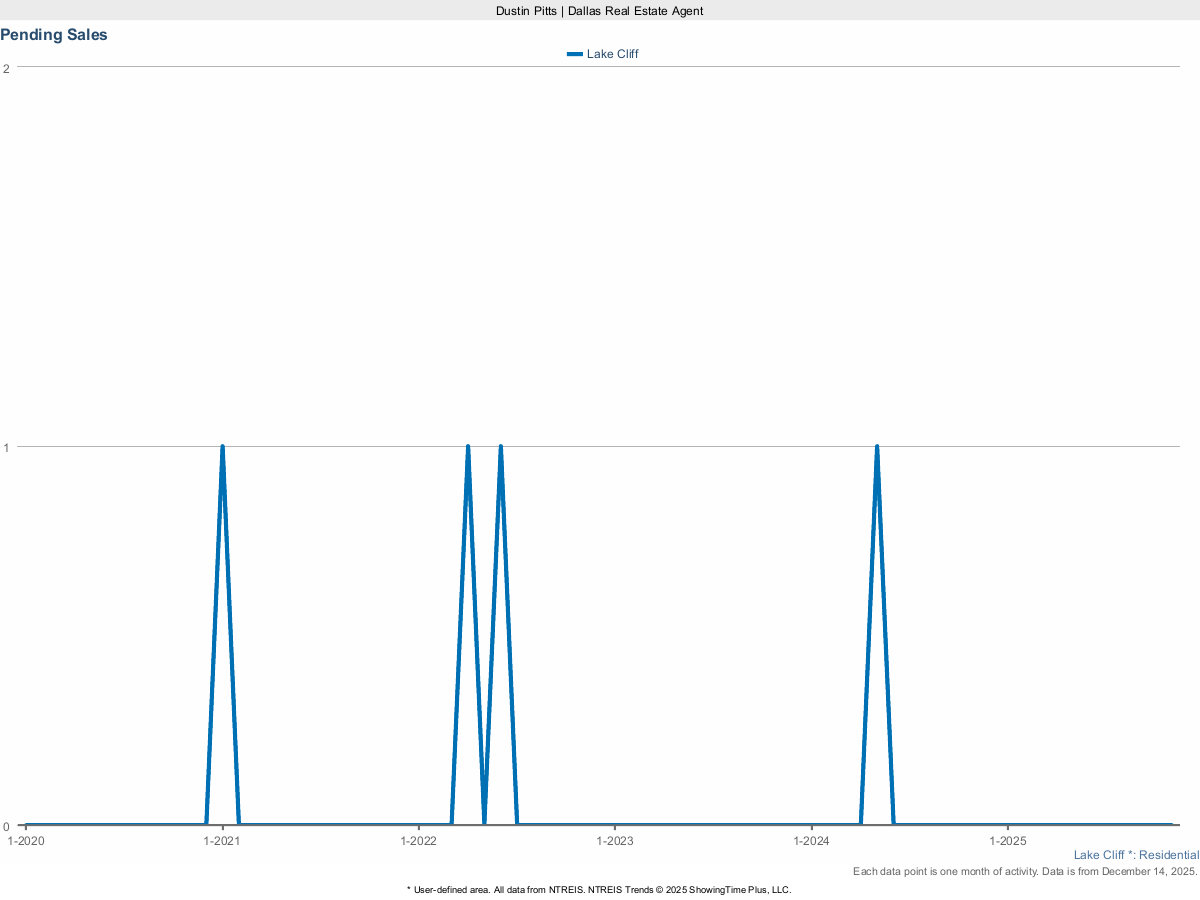
Task: Select the Dustin Pitts header text
Action: tap(599, 10)
